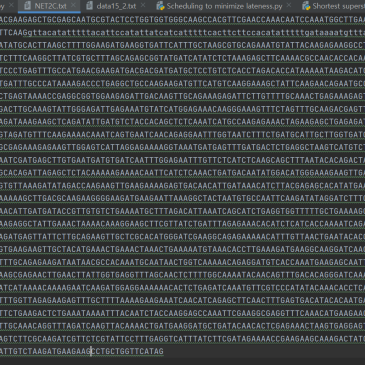Click line beginning TTTGGTTAGAGAAGAGTTTGC

(182, 300)
